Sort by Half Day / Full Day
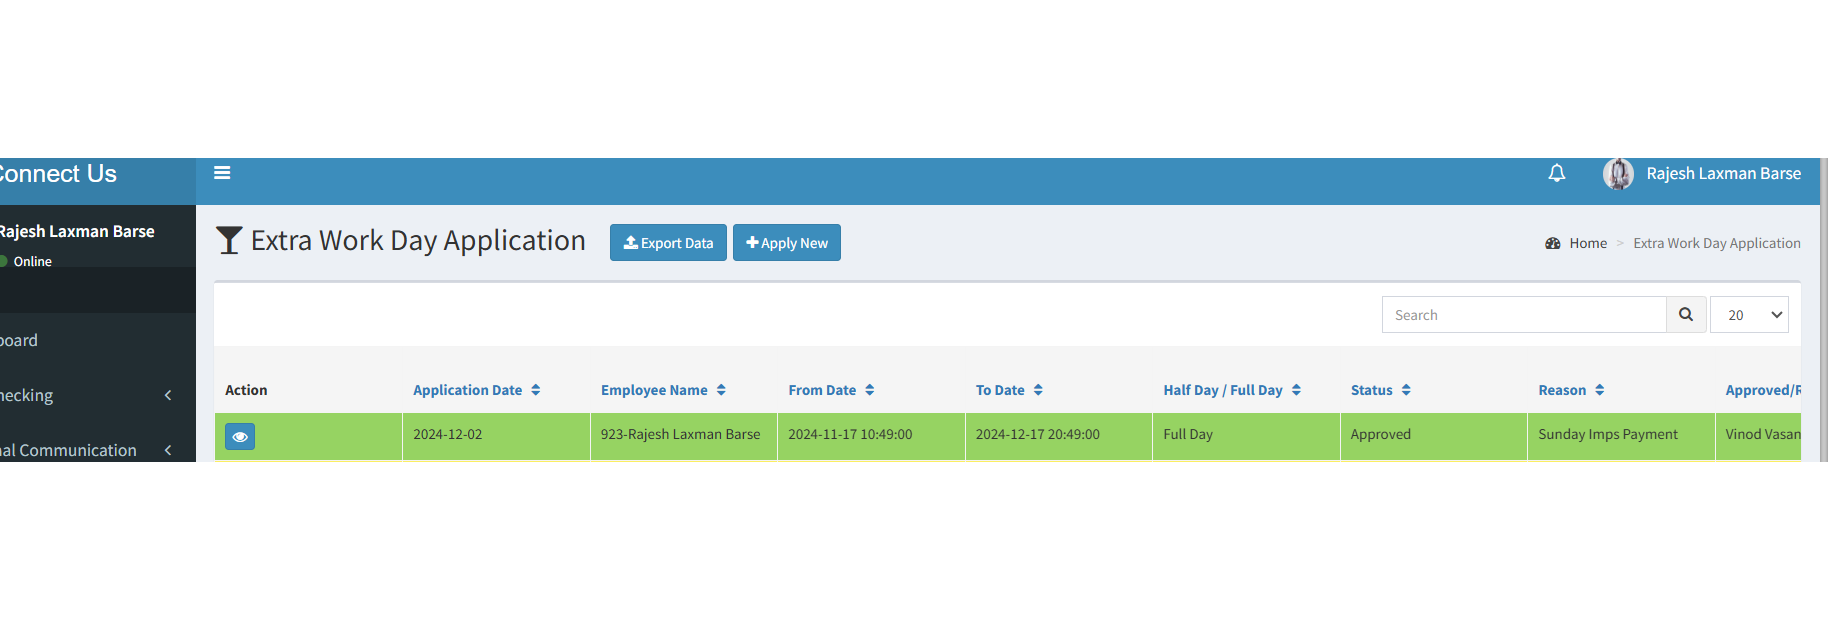This screenshot has height=619, width=1828. click(x=1232, y=390)
